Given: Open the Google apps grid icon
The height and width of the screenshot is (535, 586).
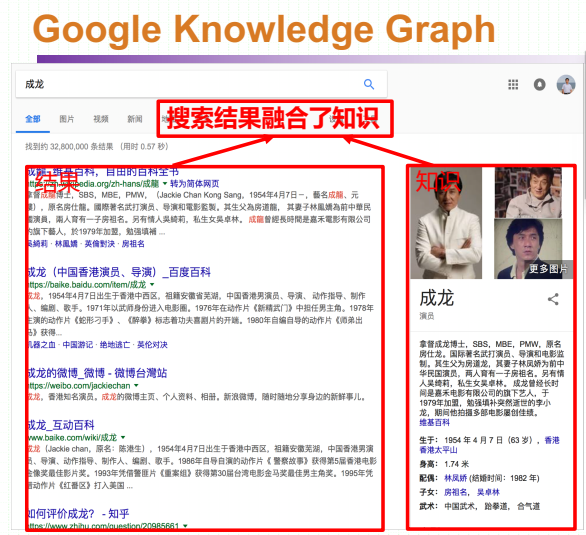Looking at the screenshot, I should [x=513, y=85].
